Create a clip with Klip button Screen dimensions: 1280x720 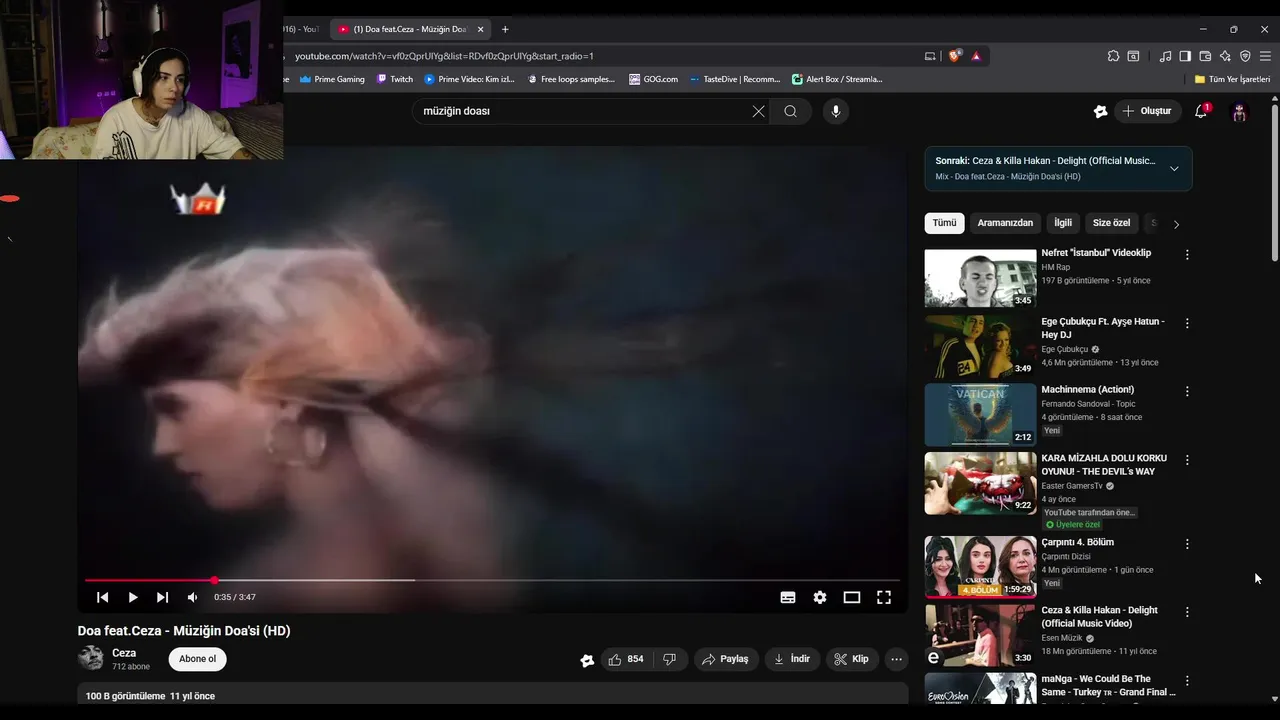click(x=852, y=659)
